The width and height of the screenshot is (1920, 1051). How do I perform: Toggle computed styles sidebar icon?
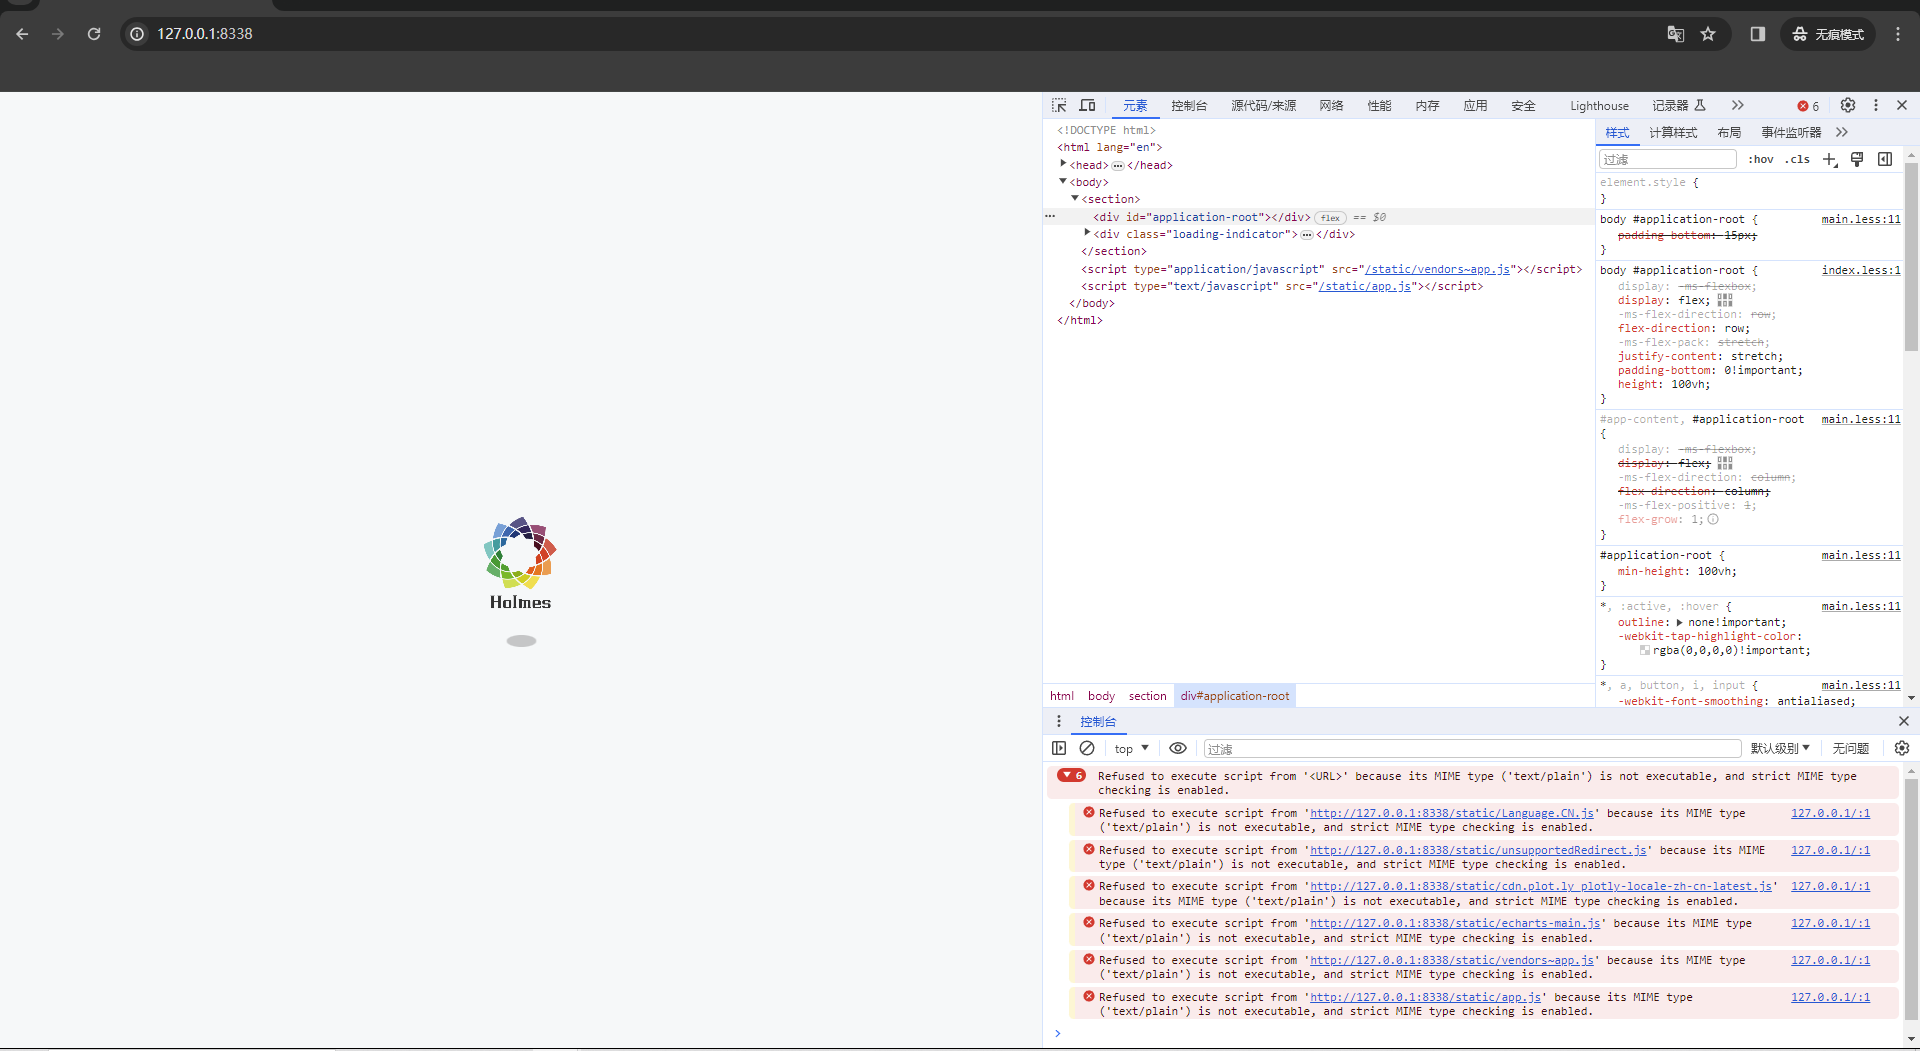1885,159
